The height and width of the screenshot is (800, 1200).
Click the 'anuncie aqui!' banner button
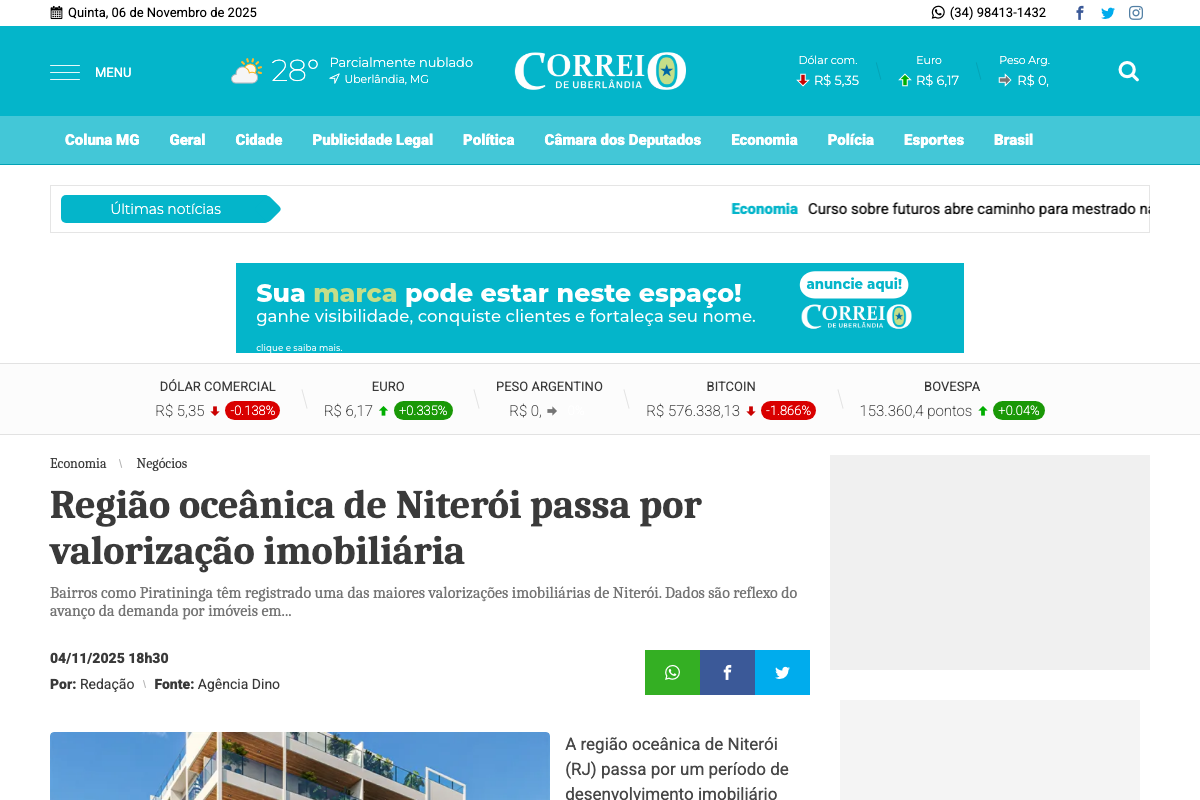tap(854, 284)
